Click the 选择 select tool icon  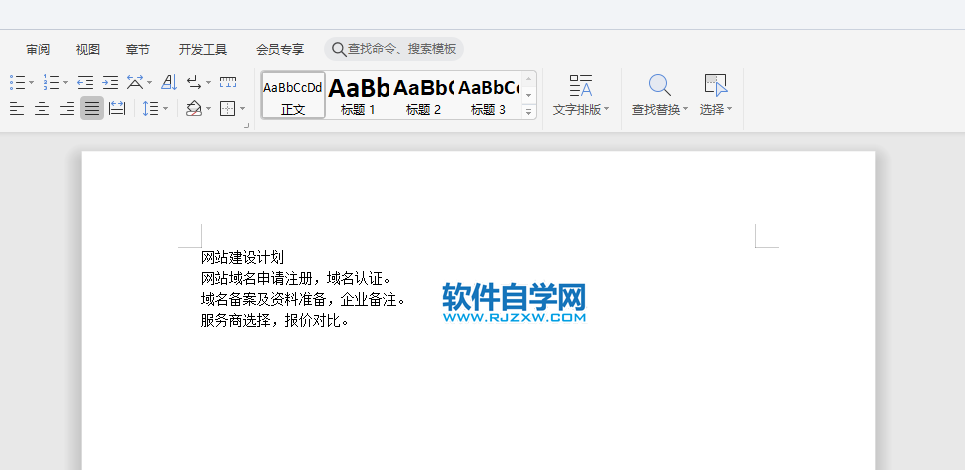pos(716,86)
